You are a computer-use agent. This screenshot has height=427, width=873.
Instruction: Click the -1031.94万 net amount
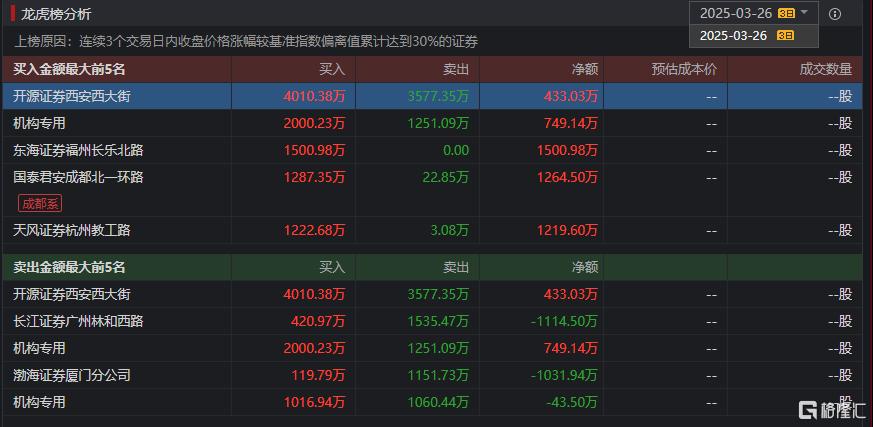pyautogui.click(x=565, y=375)
